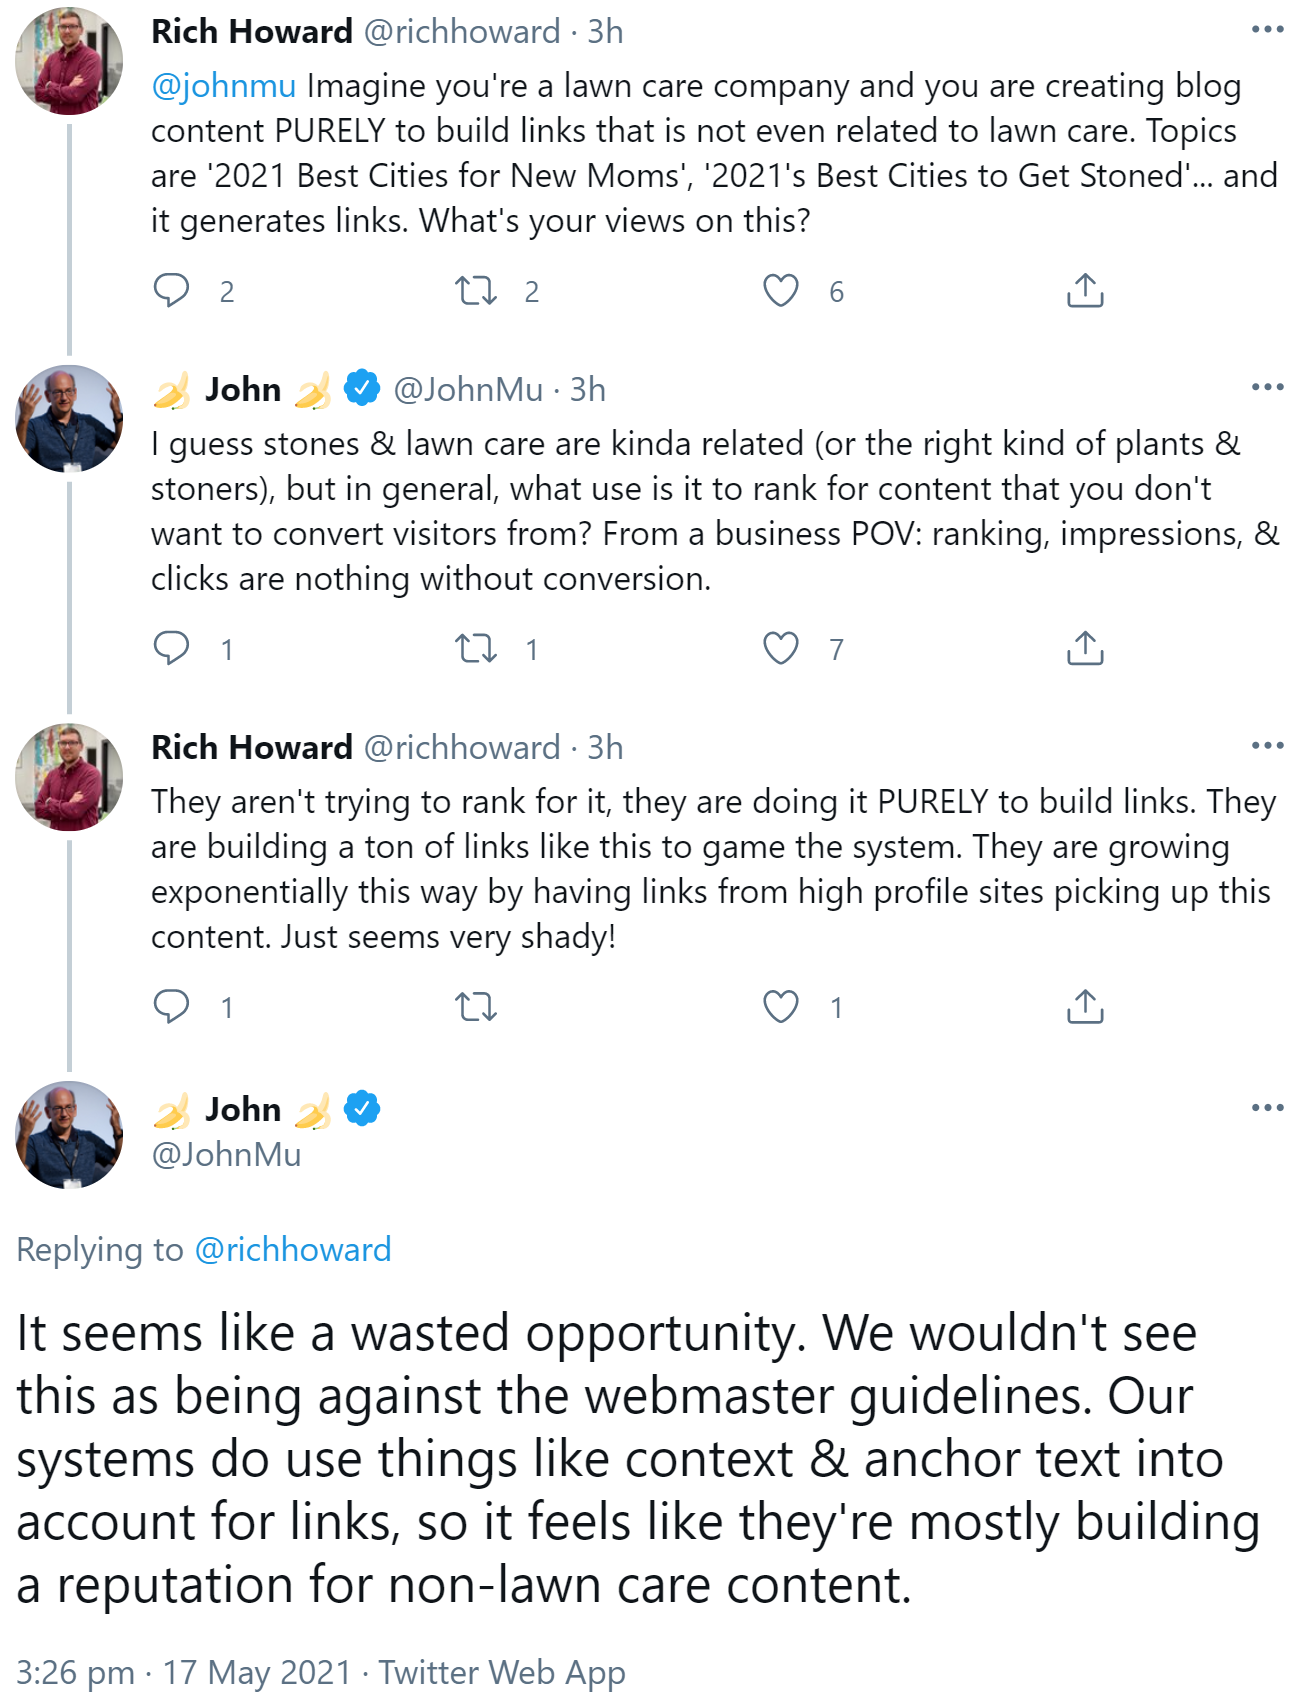The width and height of the screenshot is (1307, 1707).
Task: Share John's tweet about conversion
Action: [x=1085, y=648]
